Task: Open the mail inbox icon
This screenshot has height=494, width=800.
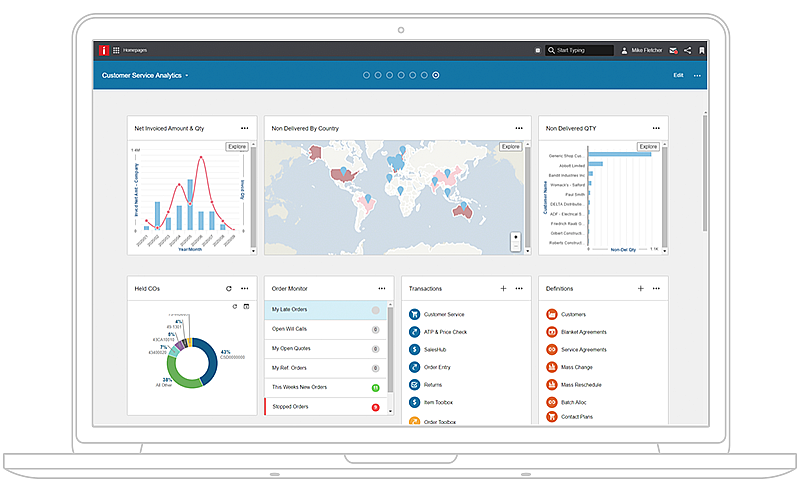Action: tap(673, 50)
